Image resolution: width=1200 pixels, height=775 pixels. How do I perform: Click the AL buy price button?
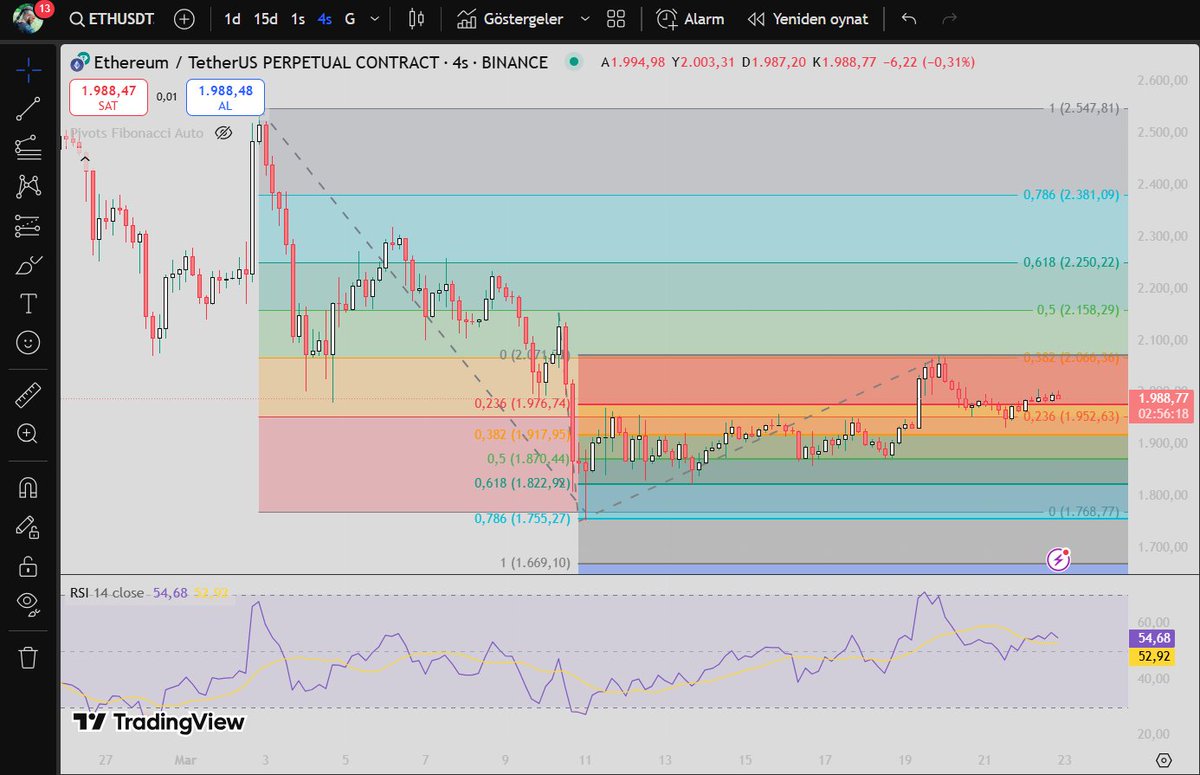[x=225, y=96]
